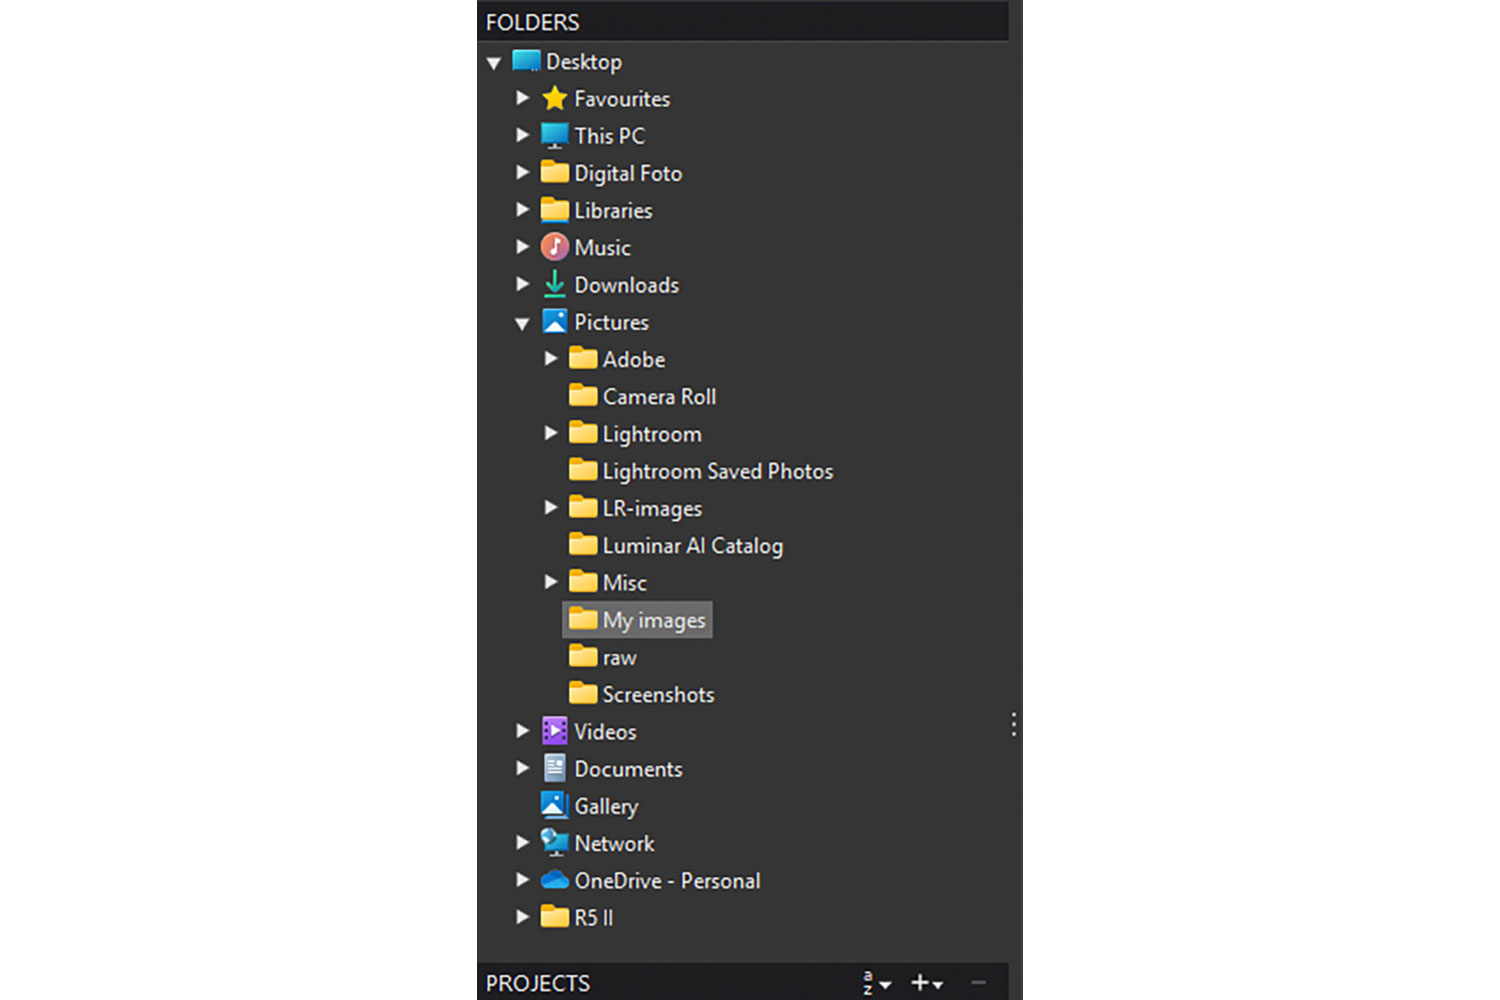1500x1000 pixels.
Task: Click the raw folder icon
Action: (x=583, y=656)
